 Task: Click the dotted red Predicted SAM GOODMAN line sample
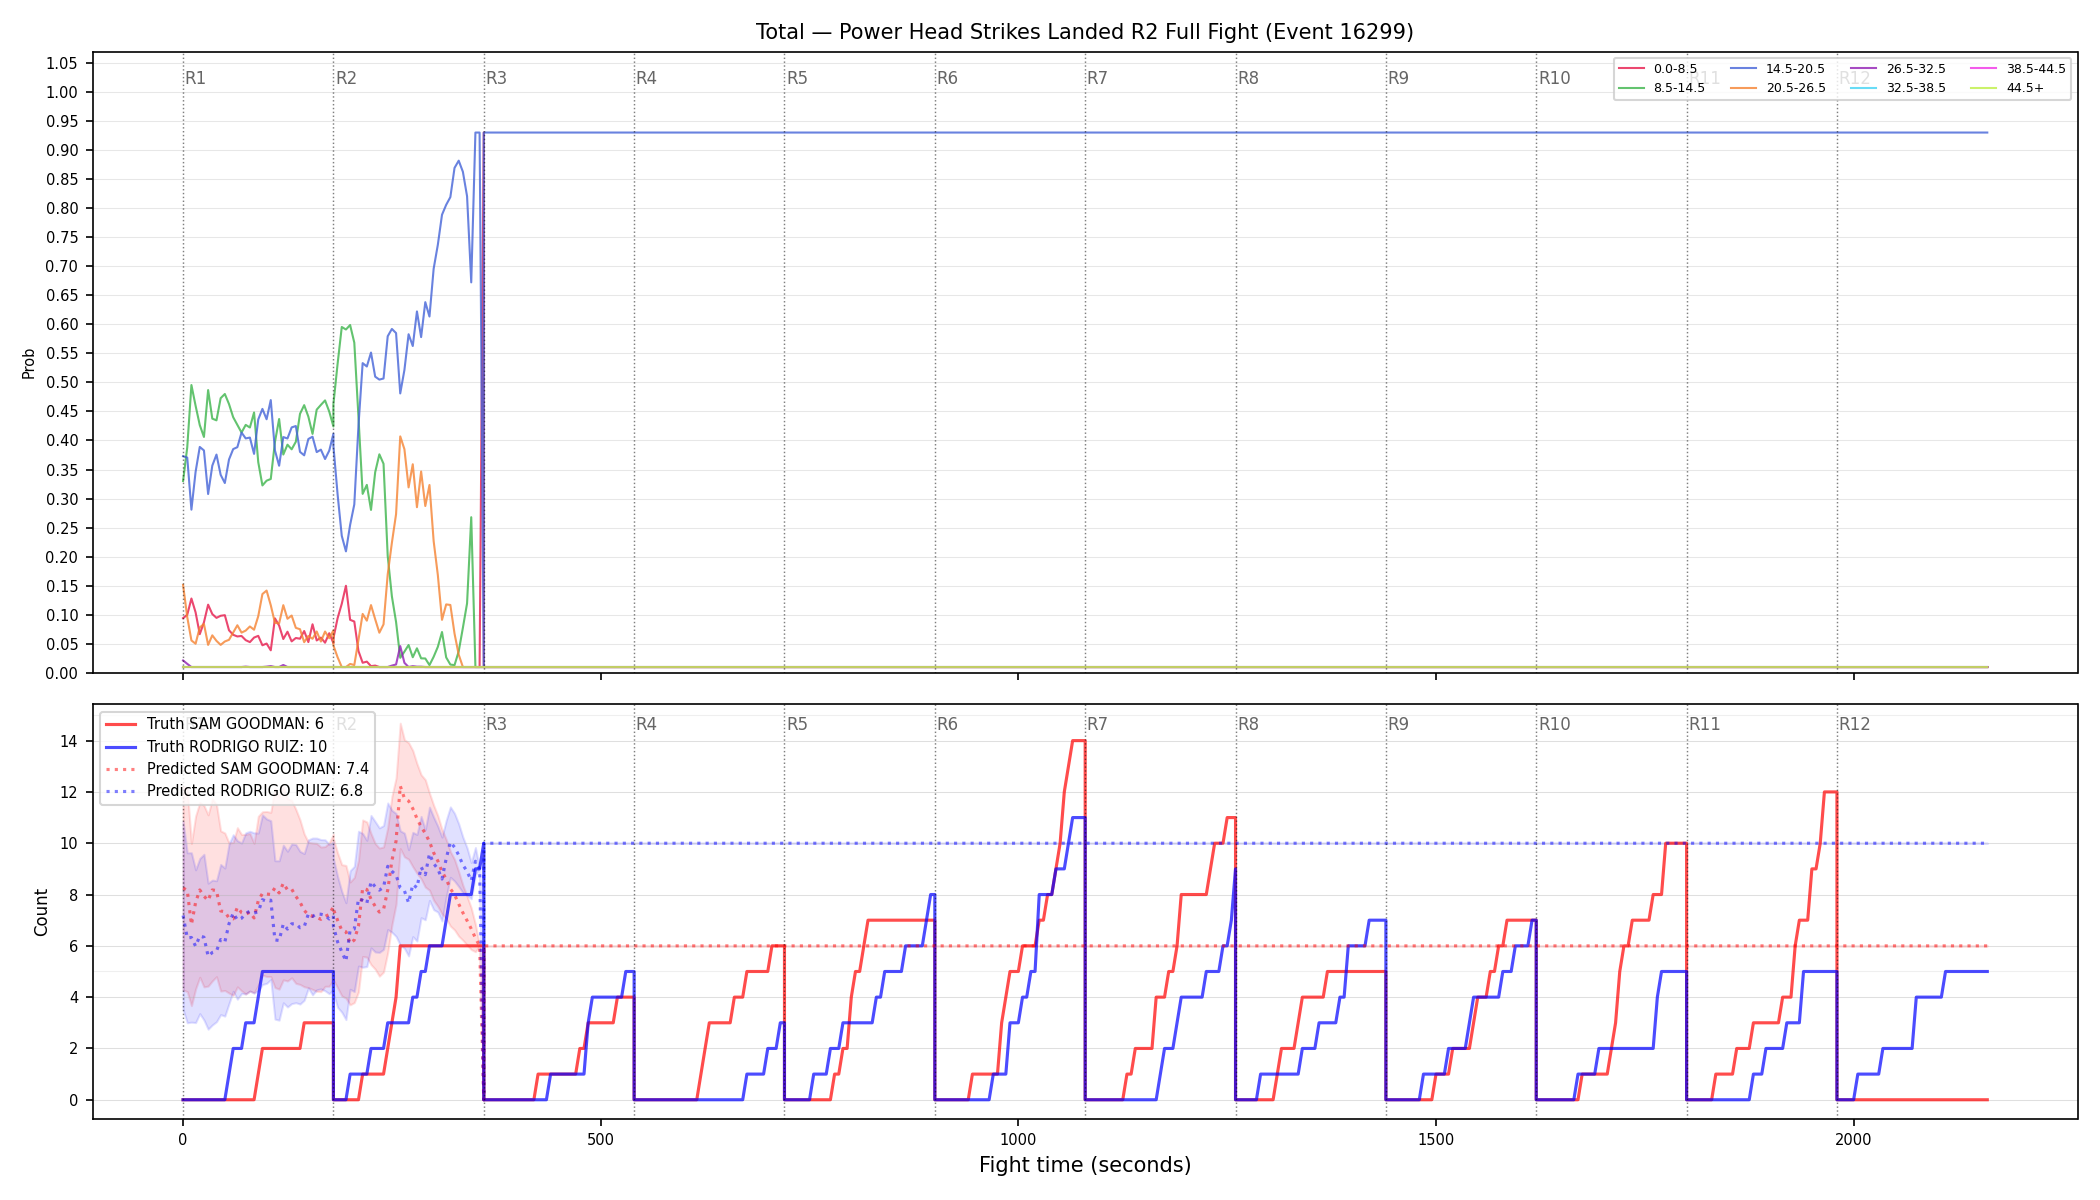coord(121,768)
